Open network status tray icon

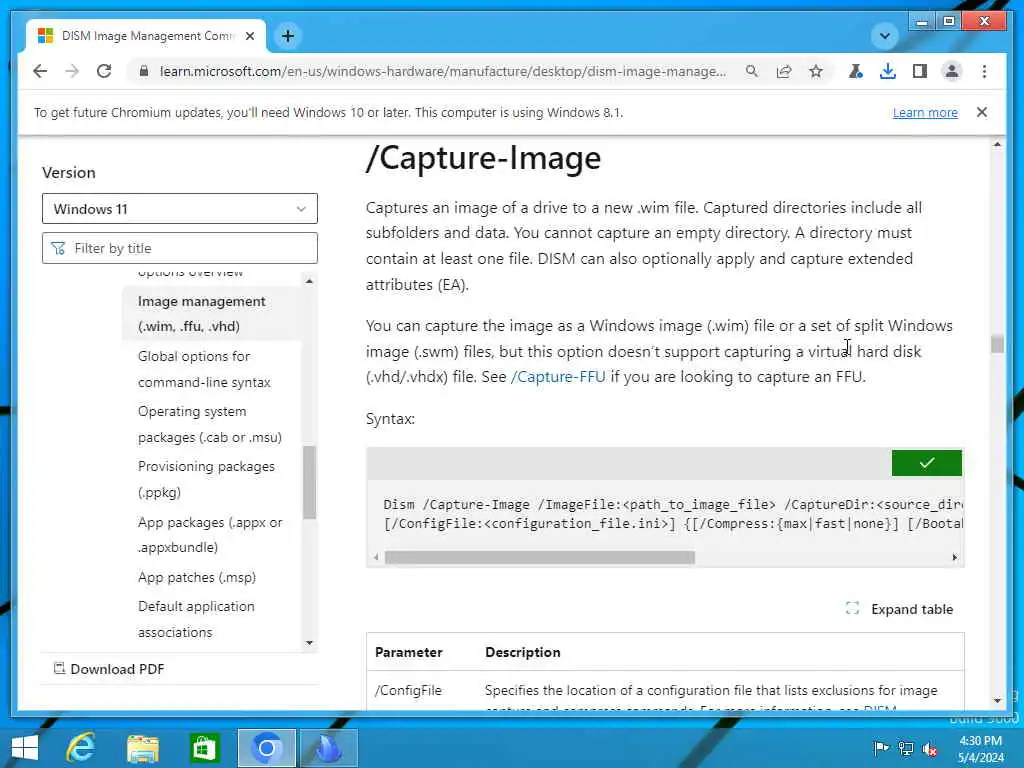click(x=905, y=748)
